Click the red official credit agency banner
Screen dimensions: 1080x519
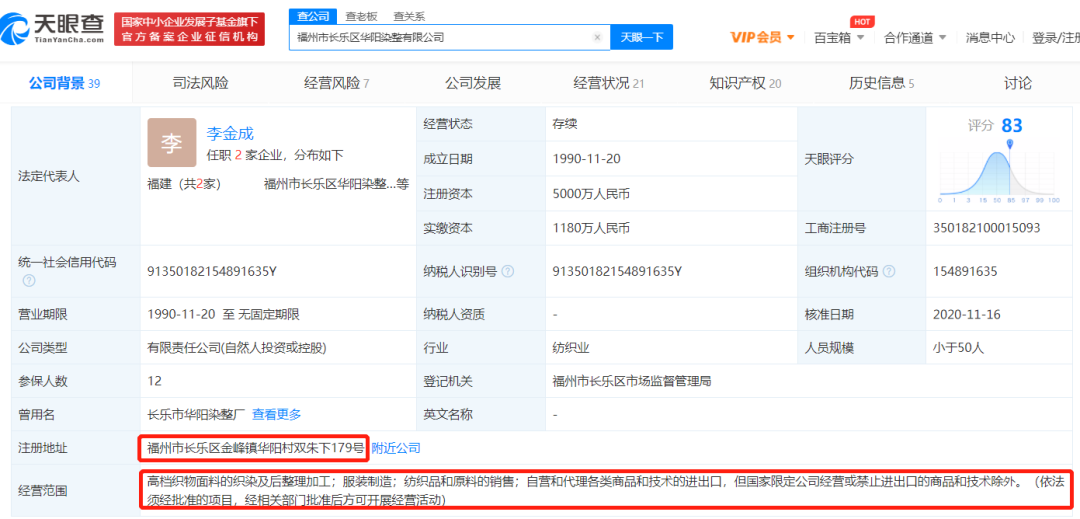tap(189, 29)
